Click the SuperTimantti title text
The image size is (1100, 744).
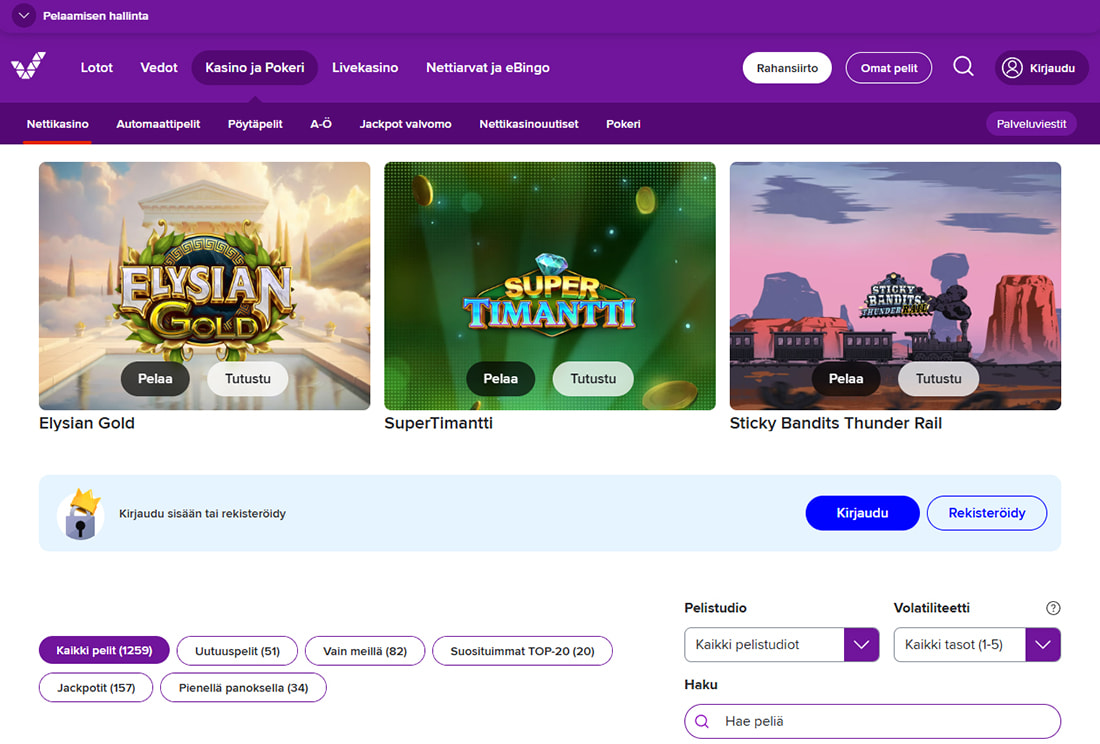pyautogui.click(x=438, y=423)
